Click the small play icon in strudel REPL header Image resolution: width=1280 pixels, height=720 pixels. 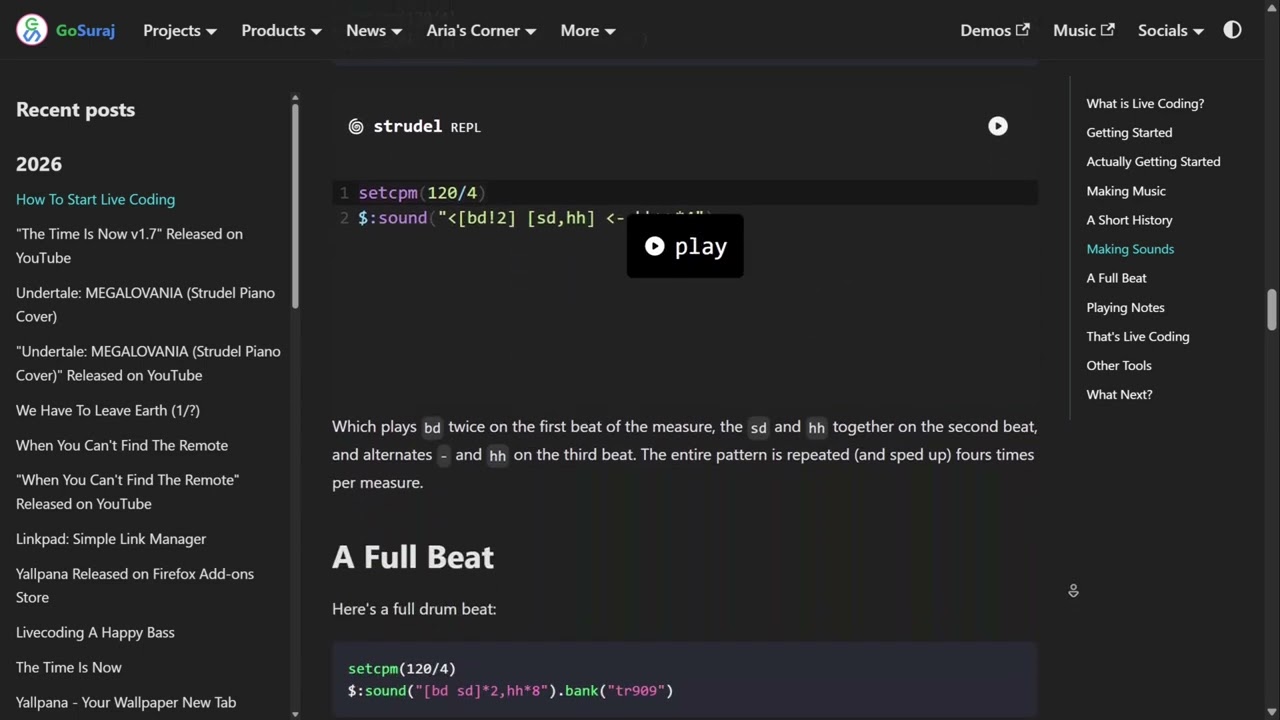[998, 126]
